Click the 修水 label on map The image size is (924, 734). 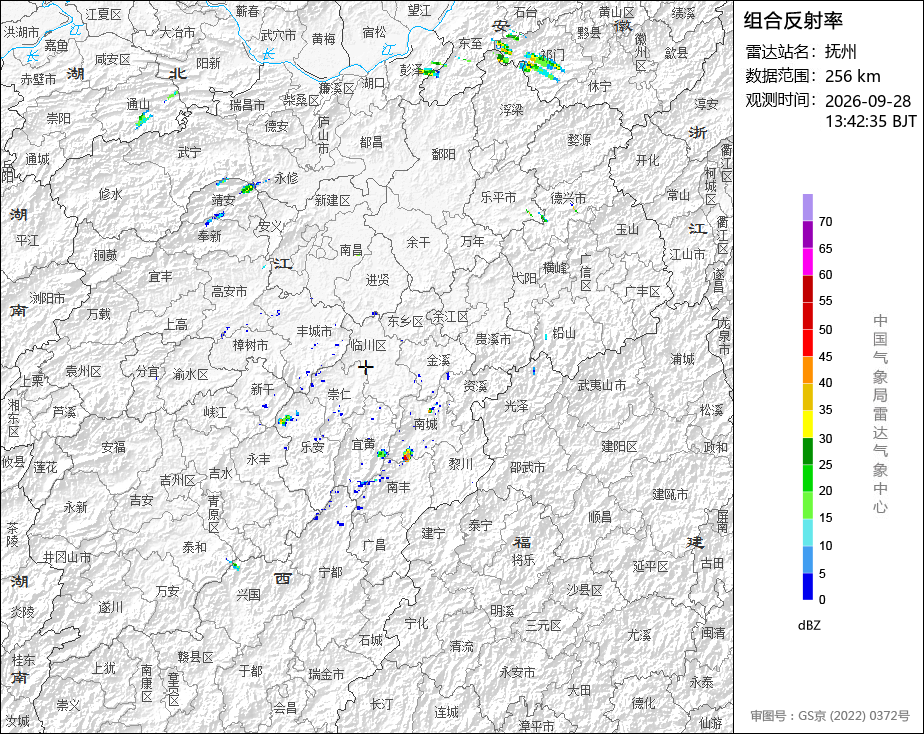(x=110, y=194)
